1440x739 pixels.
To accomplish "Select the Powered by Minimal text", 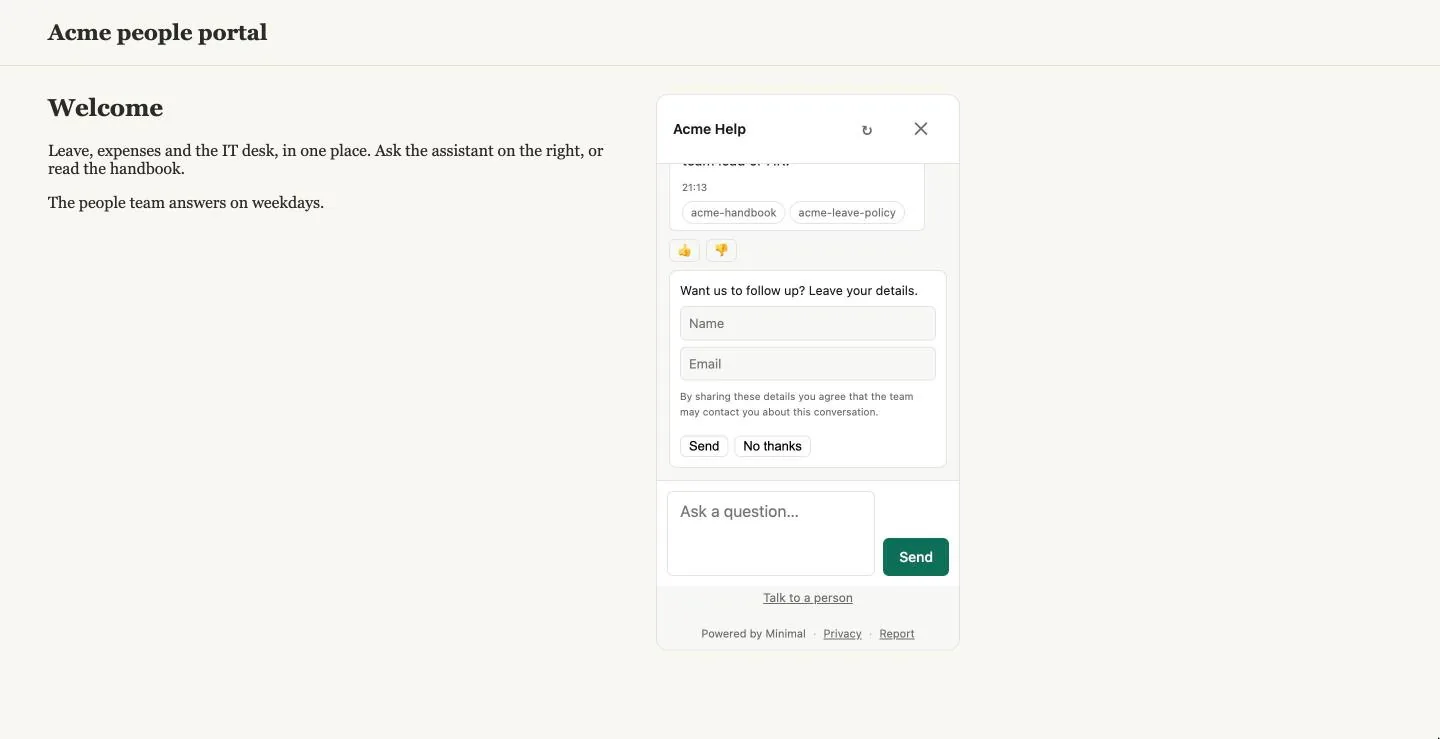I will click(x=753, y=634).
